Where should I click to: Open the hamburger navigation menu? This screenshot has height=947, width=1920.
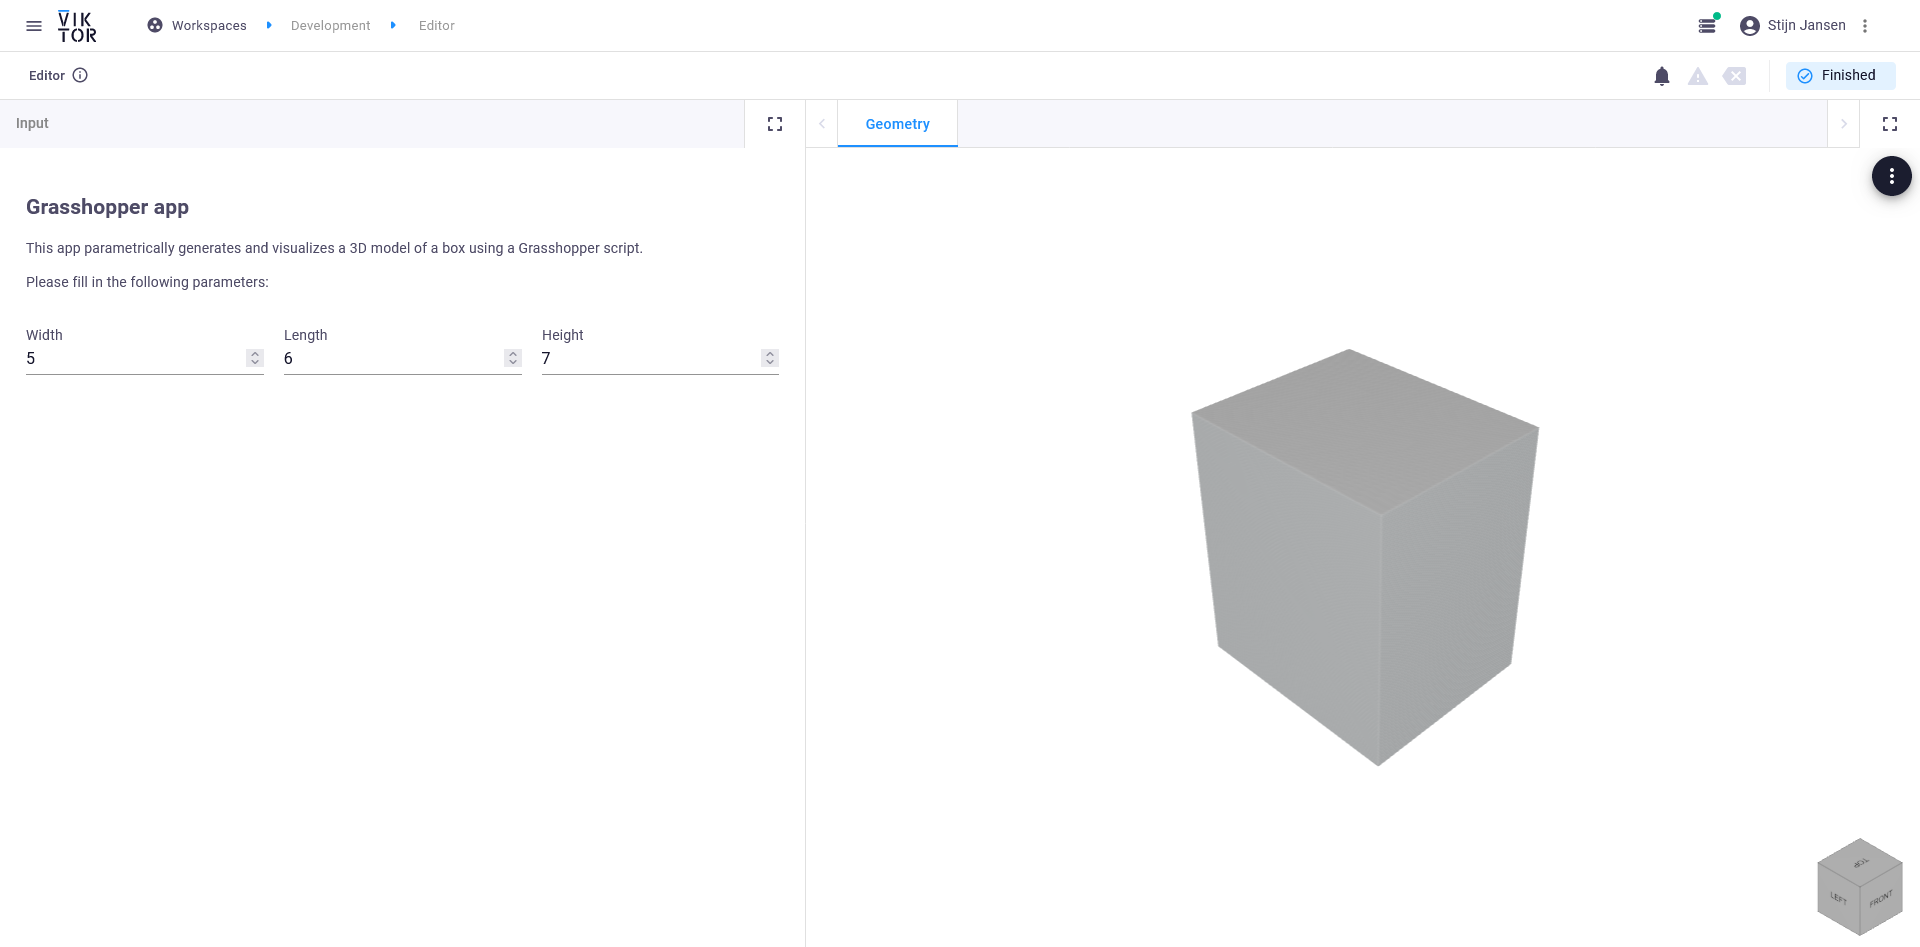coord(34,26)
